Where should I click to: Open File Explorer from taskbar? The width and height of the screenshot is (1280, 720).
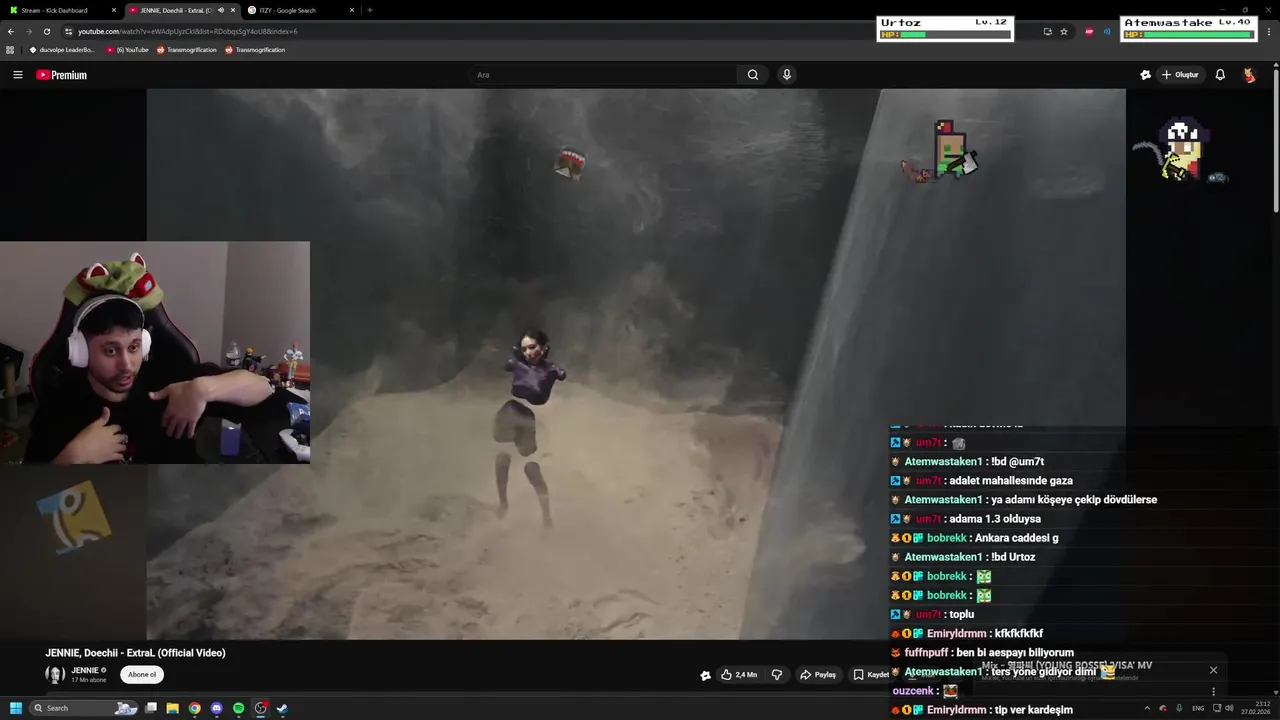173,708
